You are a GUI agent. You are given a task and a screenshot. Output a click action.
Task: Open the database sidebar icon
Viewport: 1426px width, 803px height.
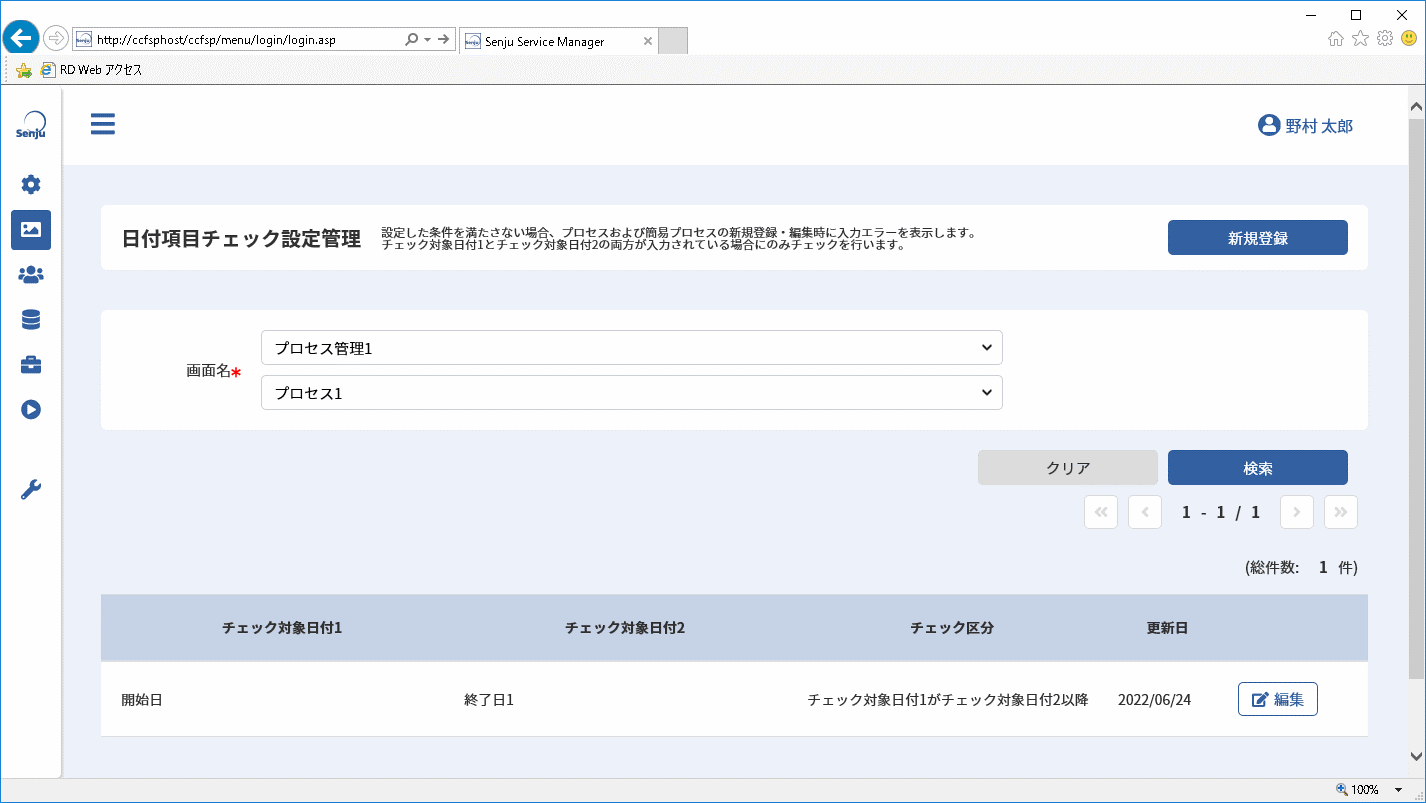click(31, 319)
